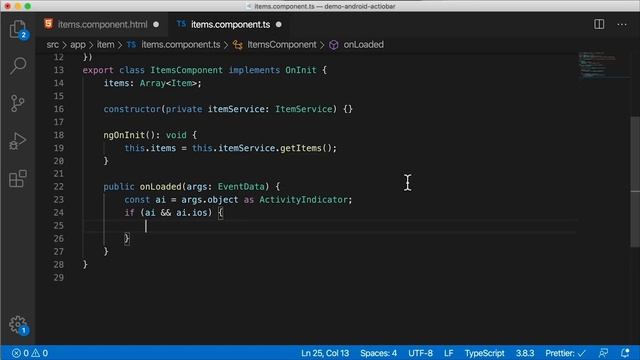Click the HTML file icon on first tab

(x=49, y=24)
